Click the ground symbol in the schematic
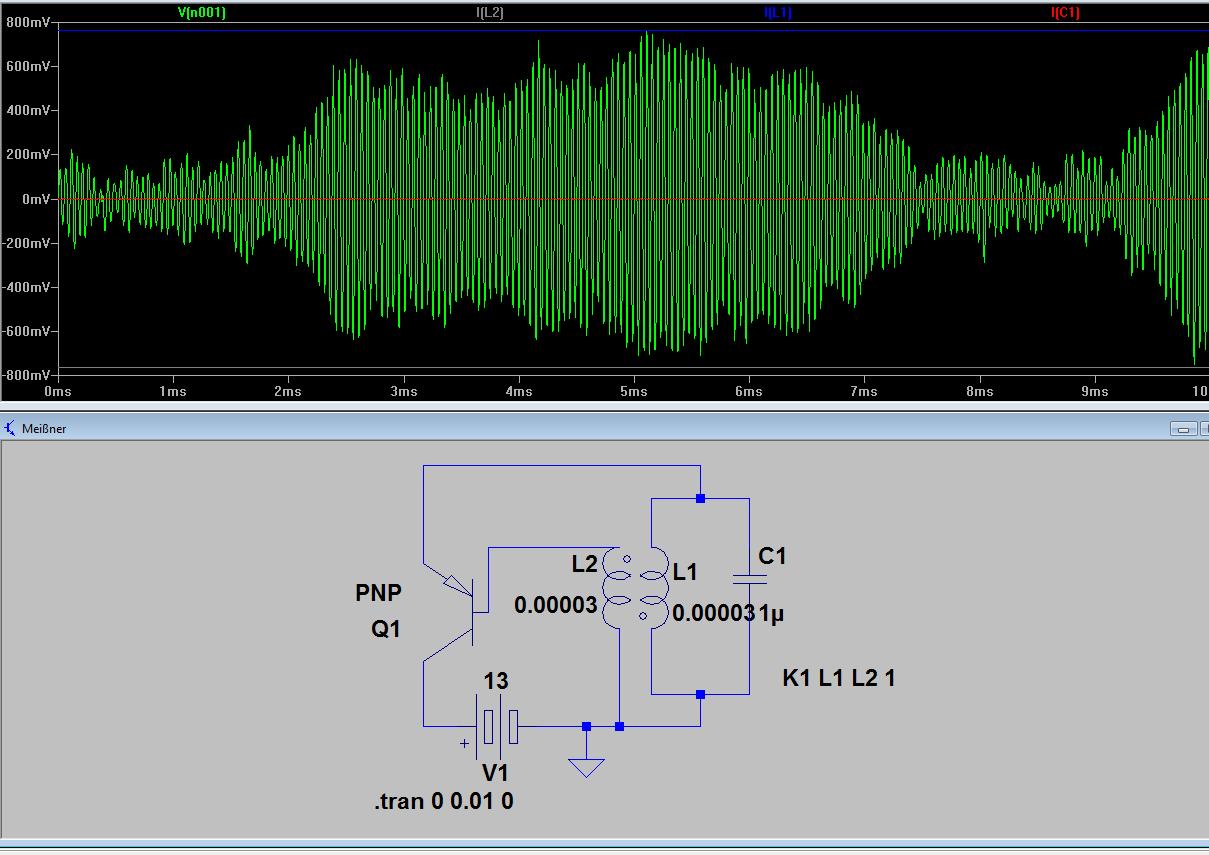The image size is (1209, 855). coord(587,766)
